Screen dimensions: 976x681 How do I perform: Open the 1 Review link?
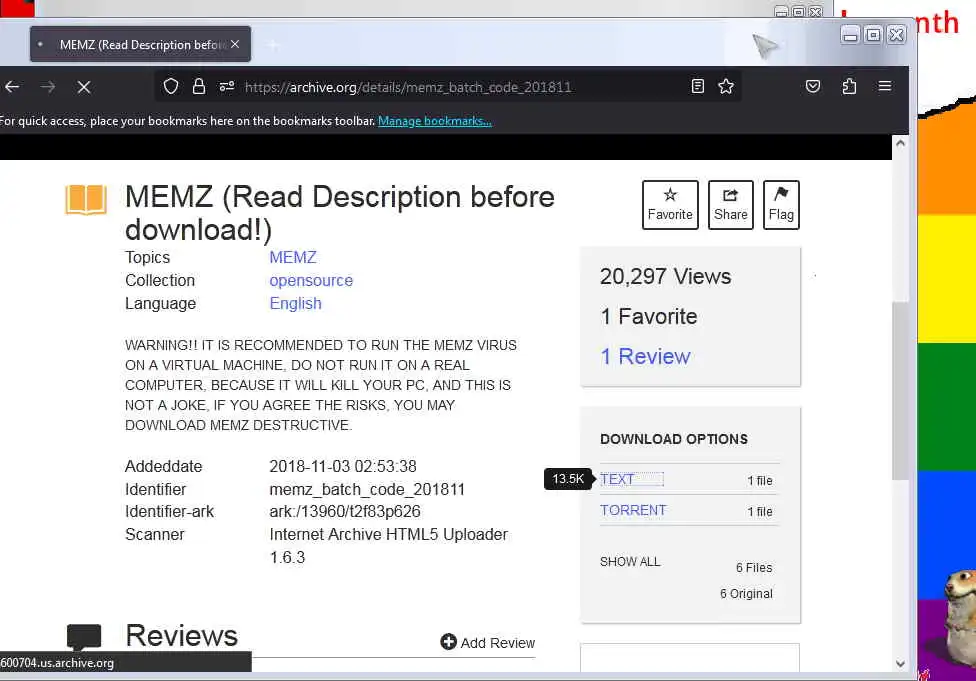tap(645, 356)
